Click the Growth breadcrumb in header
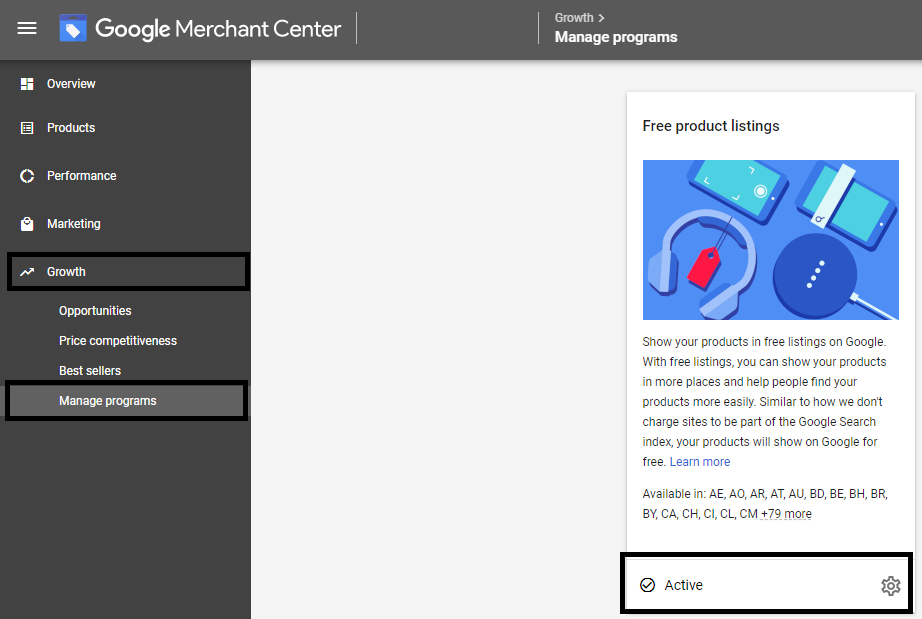The height and width of the screenshot is (619, 922). 574,18
